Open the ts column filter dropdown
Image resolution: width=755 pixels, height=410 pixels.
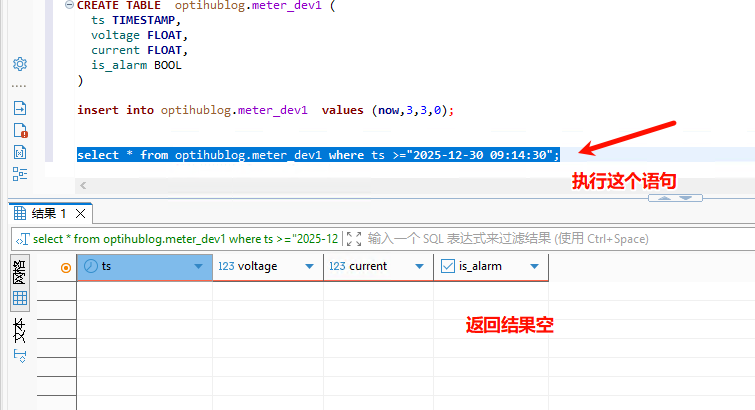tap(198, 267)
